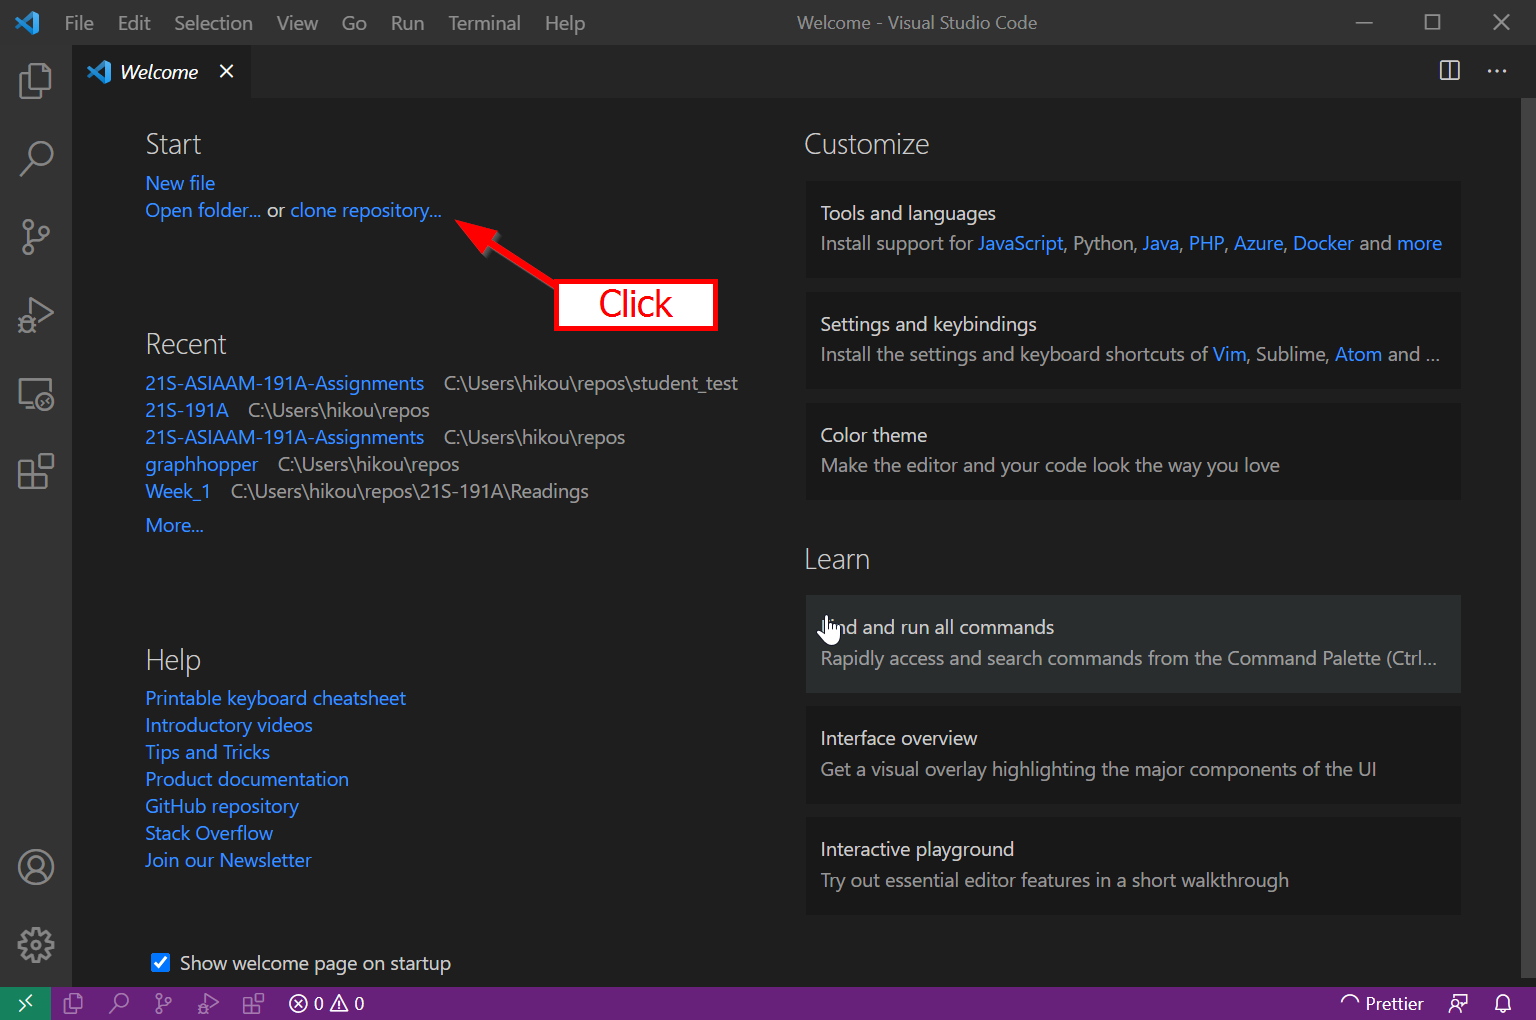Open the Run and Debug view
This screenshot has width=1536, height=1020.
36,315
